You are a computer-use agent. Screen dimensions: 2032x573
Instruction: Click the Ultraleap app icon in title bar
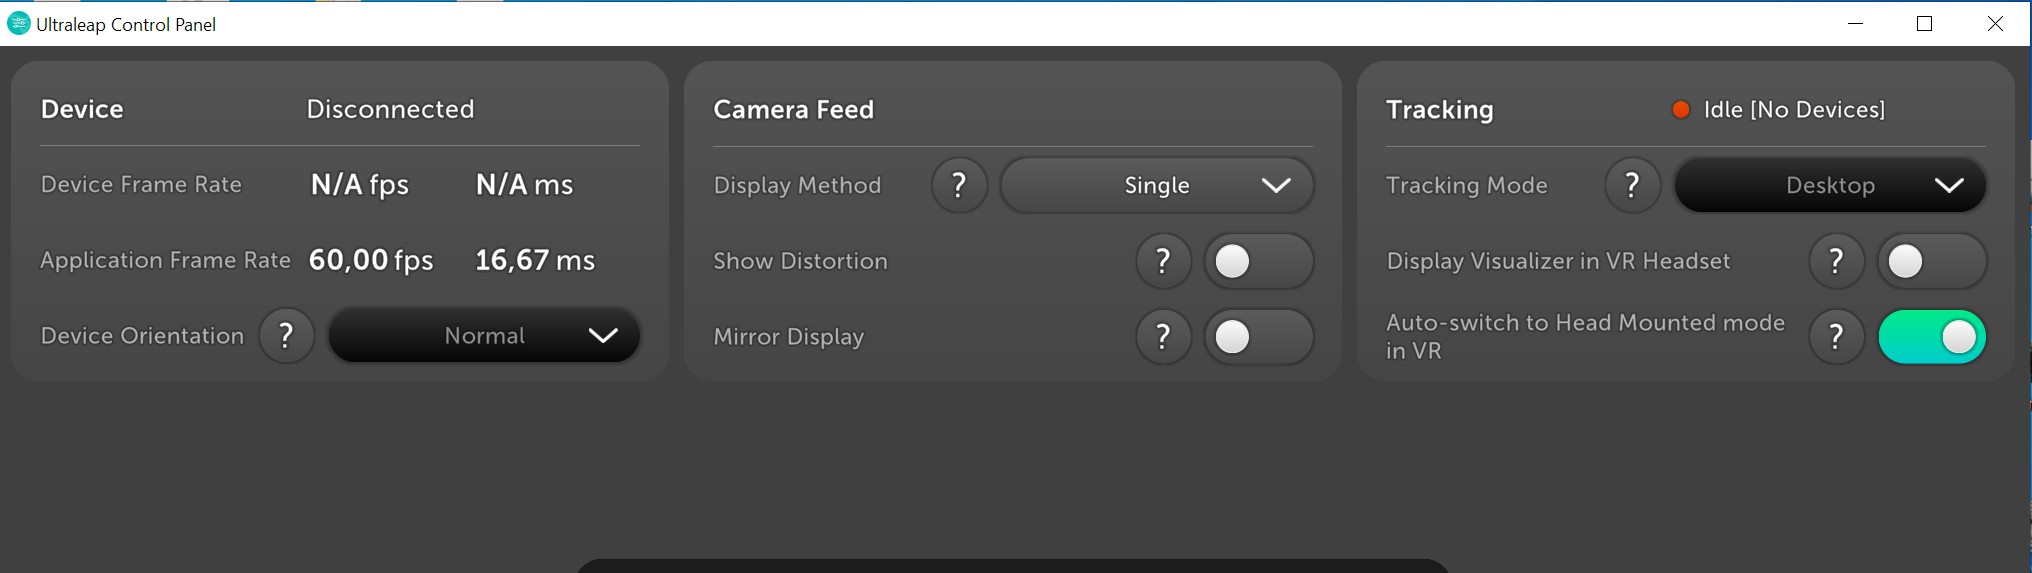(18, 23)
